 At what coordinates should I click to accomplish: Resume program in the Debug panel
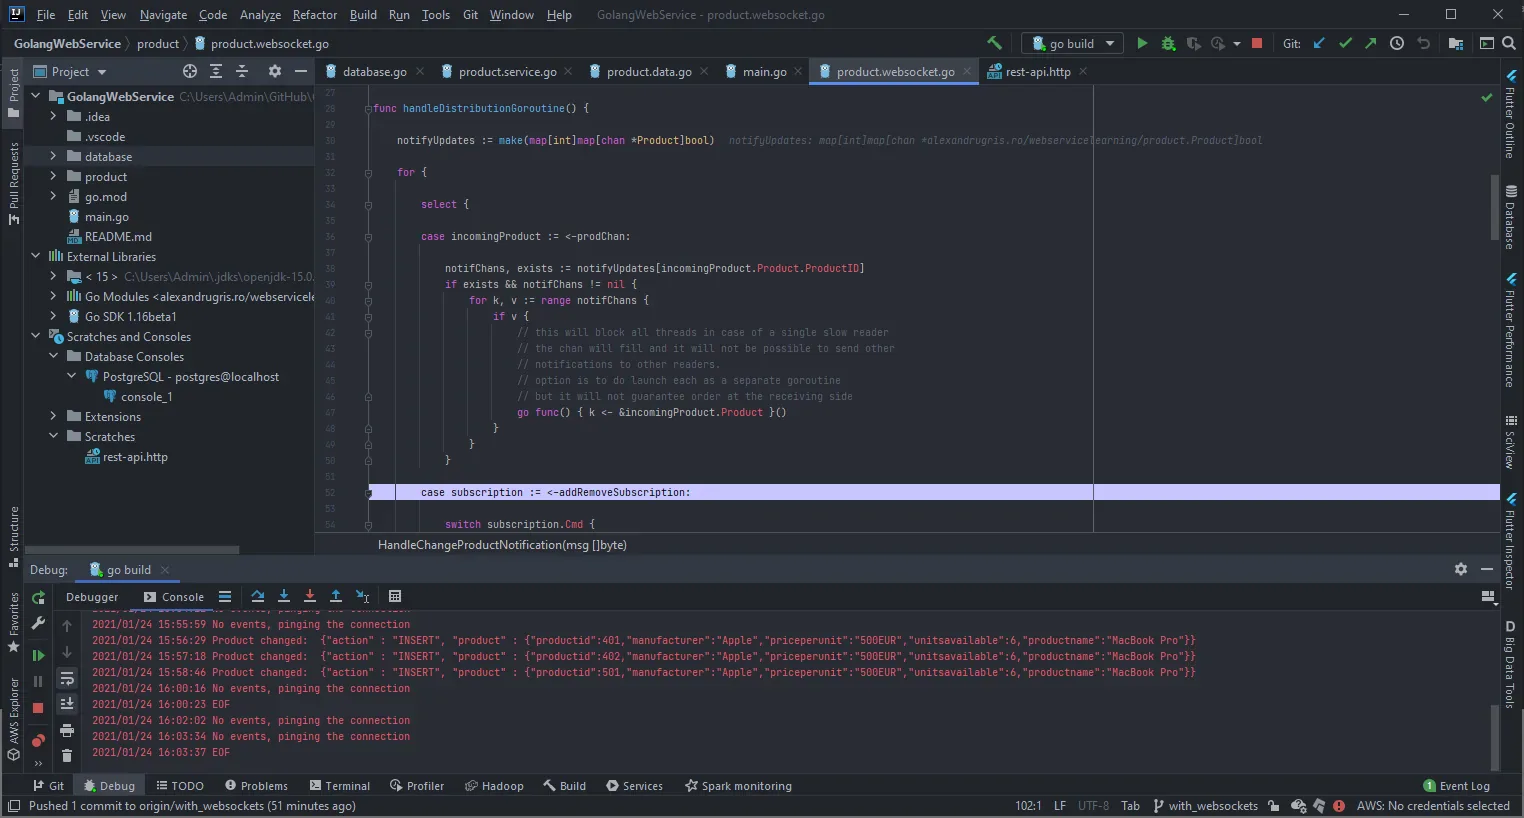click(38, 655)
